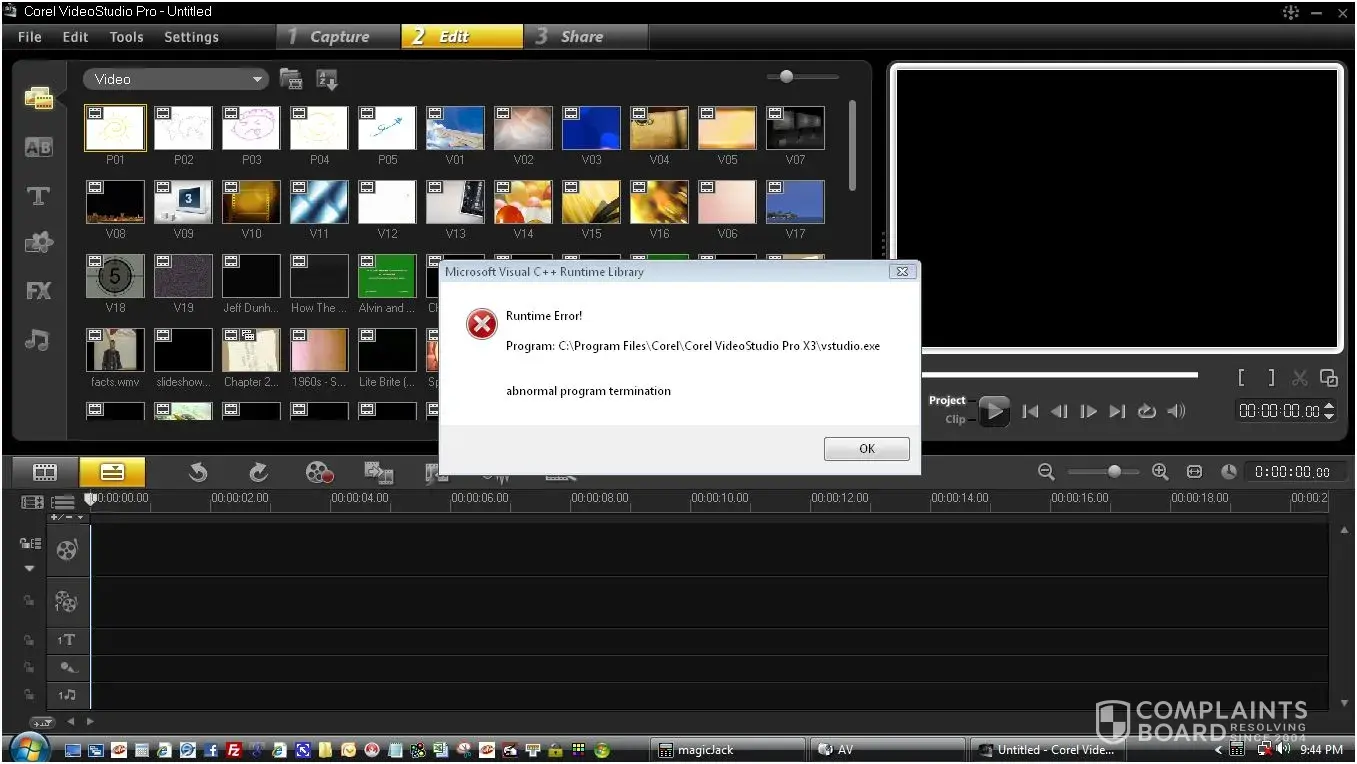Expand the Video library category dropdown
The height and width of the screenshot is (764, 1357).
pos(258,79)
